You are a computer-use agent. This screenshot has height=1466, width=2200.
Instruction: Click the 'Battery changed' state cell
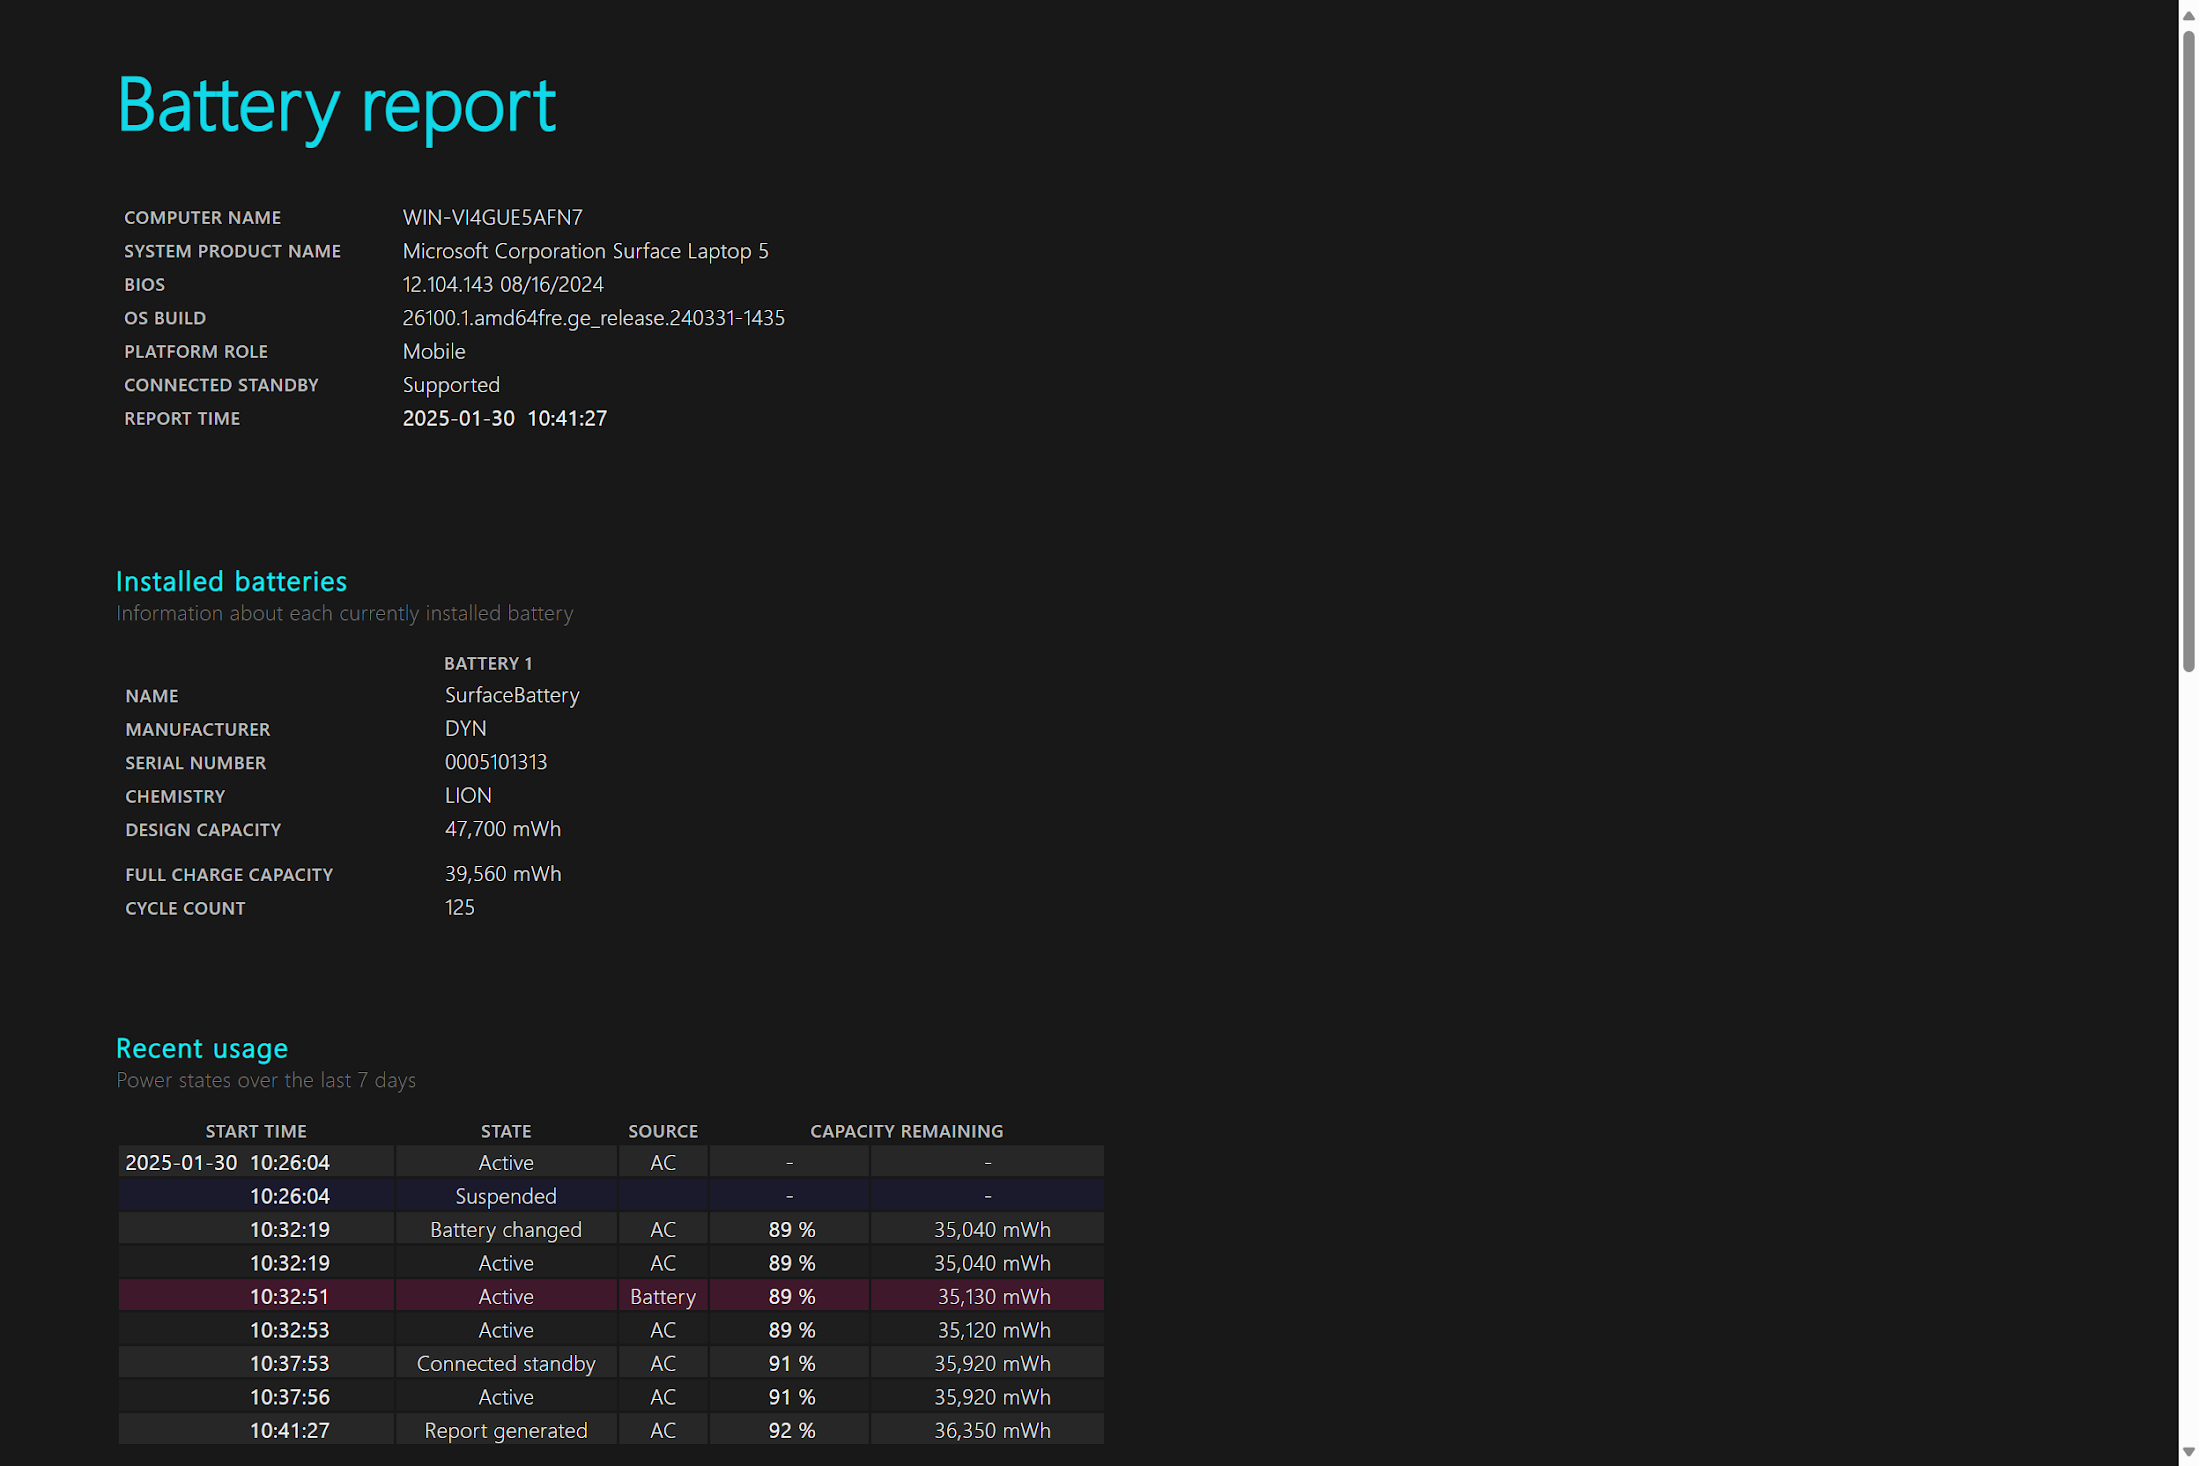506,1229
